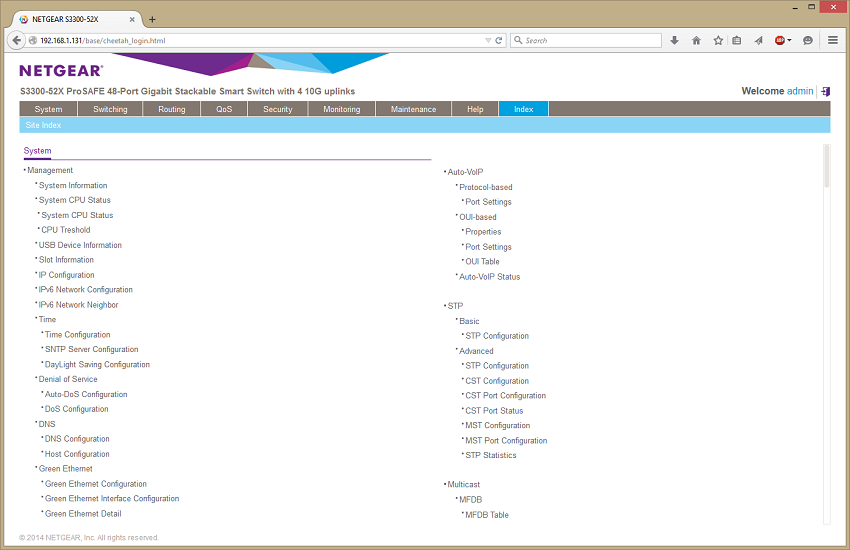Open CPU Treshold link
Screen dimensions: 850x550
(x=66, y=230)
